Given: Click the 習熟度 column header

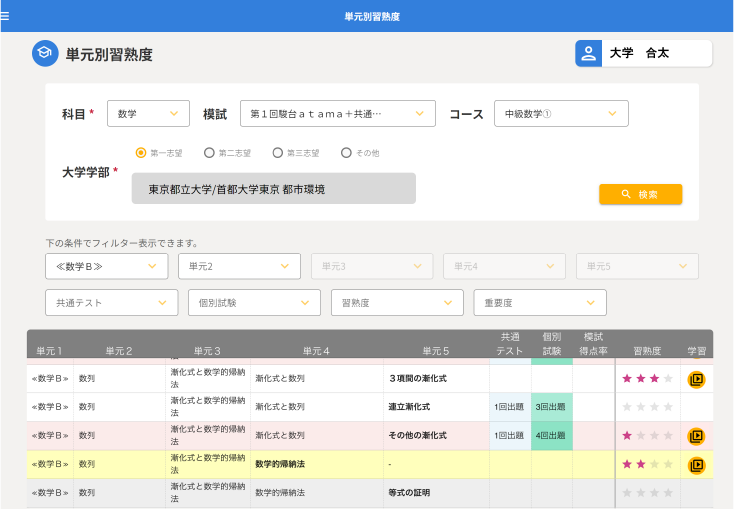Looking at the screenshot, I should [647, 351].
